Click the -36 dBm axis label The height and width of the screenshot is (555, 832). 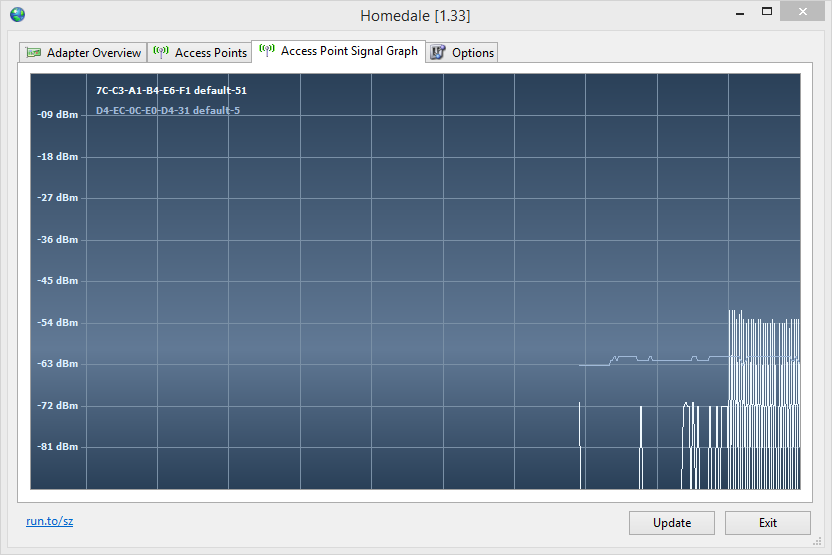57,239
